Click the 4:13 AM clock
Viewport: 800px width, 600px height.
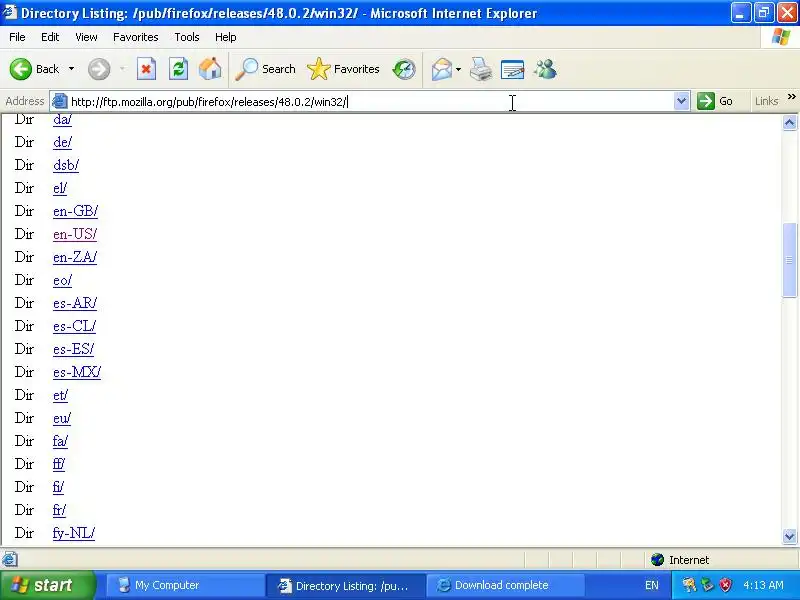coord(763,585)
